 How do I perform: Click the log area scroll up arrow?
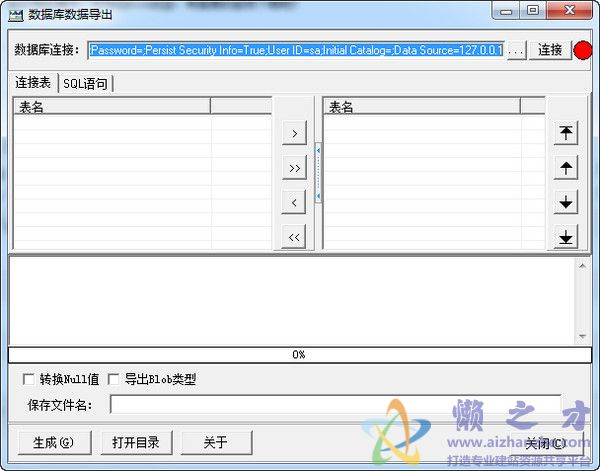point(582,266)
